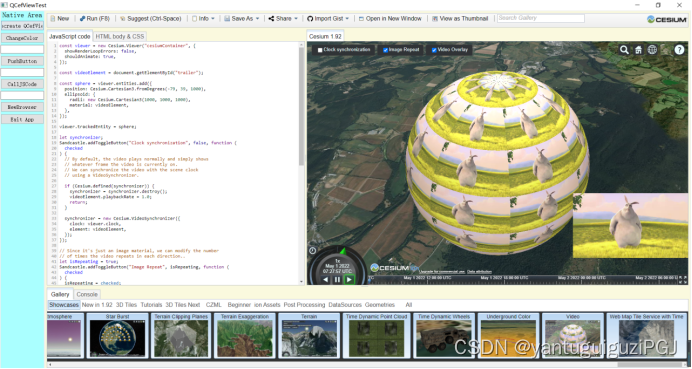
Task: Select the Gallery tab
Action: (60, 294)
